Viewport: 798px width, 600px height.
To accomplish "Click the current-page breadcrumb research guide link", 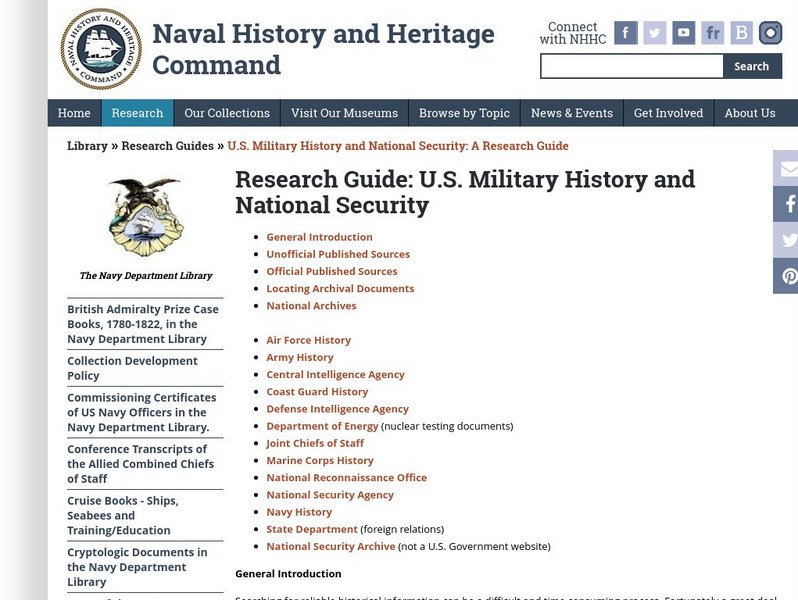I will point(397,146).
